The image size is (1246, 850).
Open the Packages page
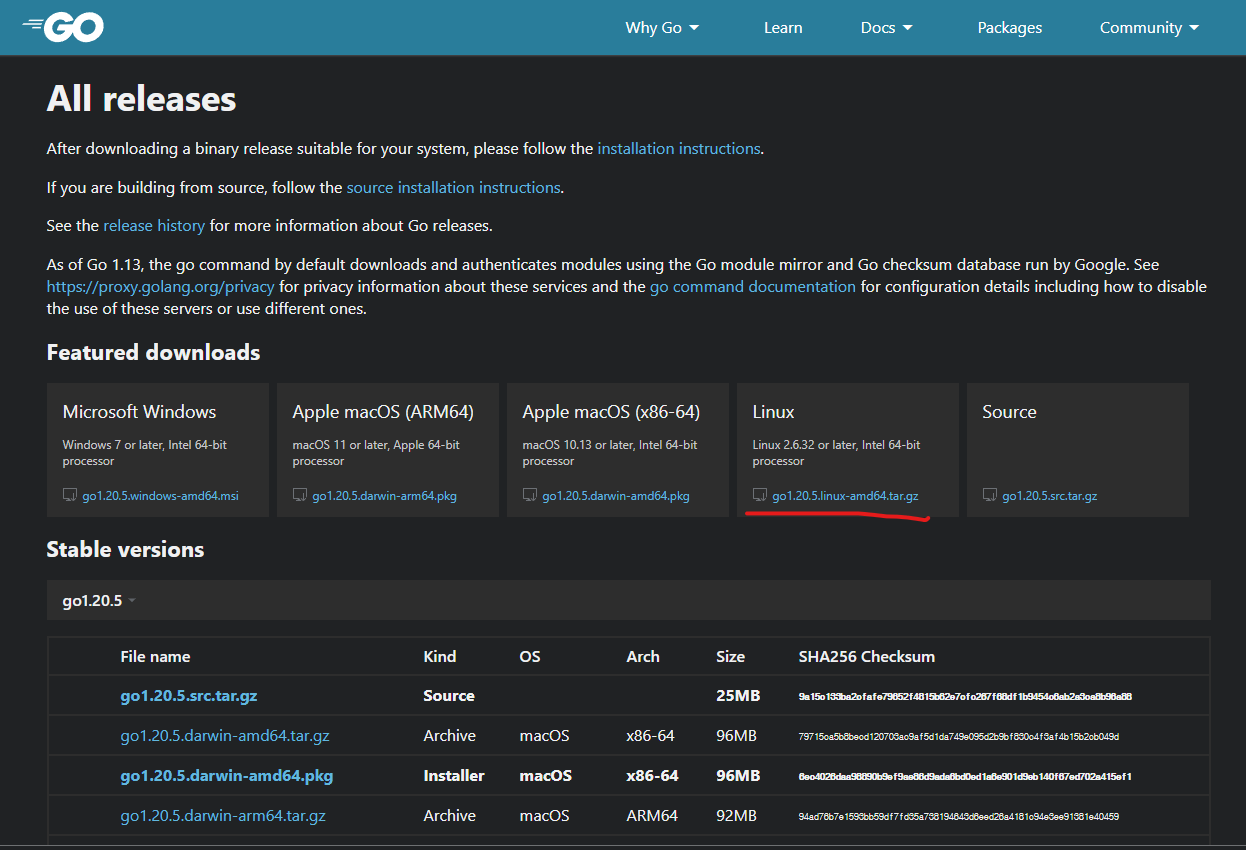[x=1010, y=28]
